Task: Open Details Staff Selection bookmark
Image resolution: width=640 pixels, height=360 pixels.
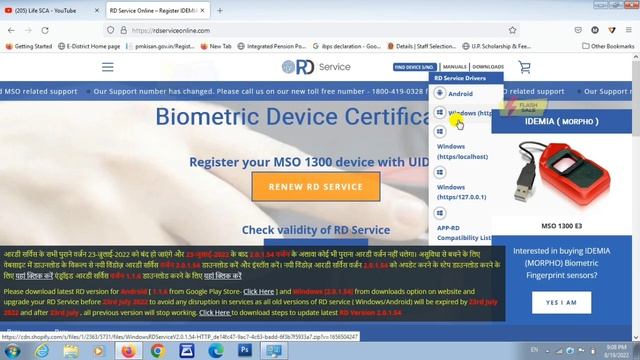Action: (x=422, y=46)
